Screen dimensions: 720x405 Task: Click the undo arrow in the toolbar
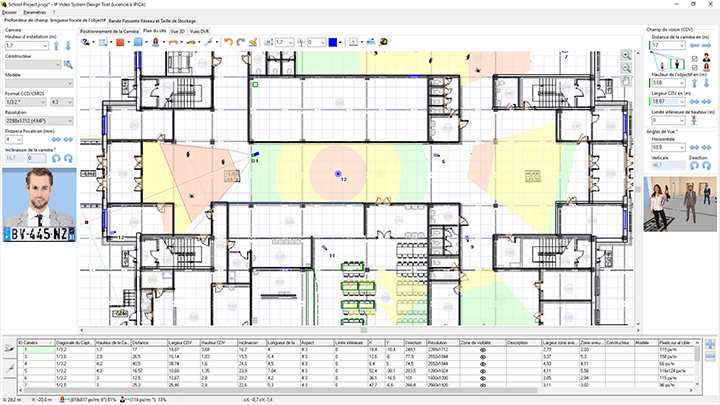pyautogui.click(x=228, y=42)
